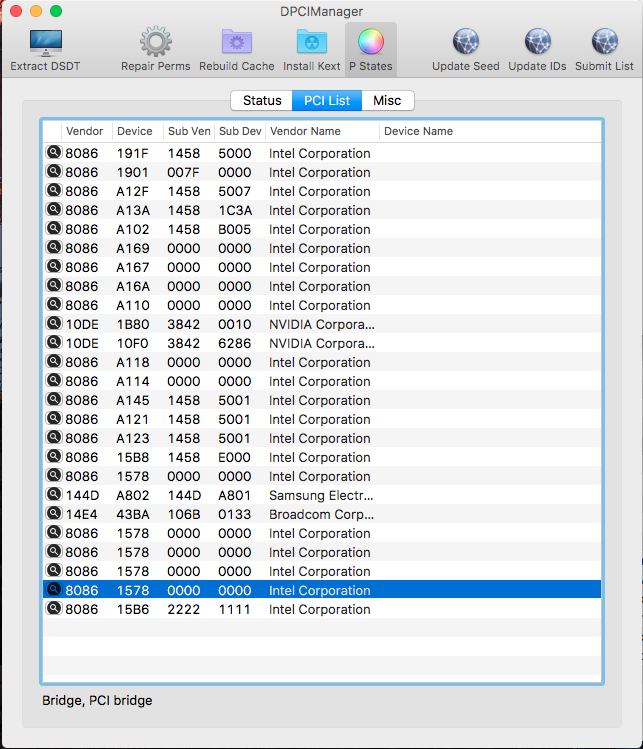643x749 pixels.
Task: Click the DPCIManager window title
Action: pyautogui.click(x=321, y=11)
